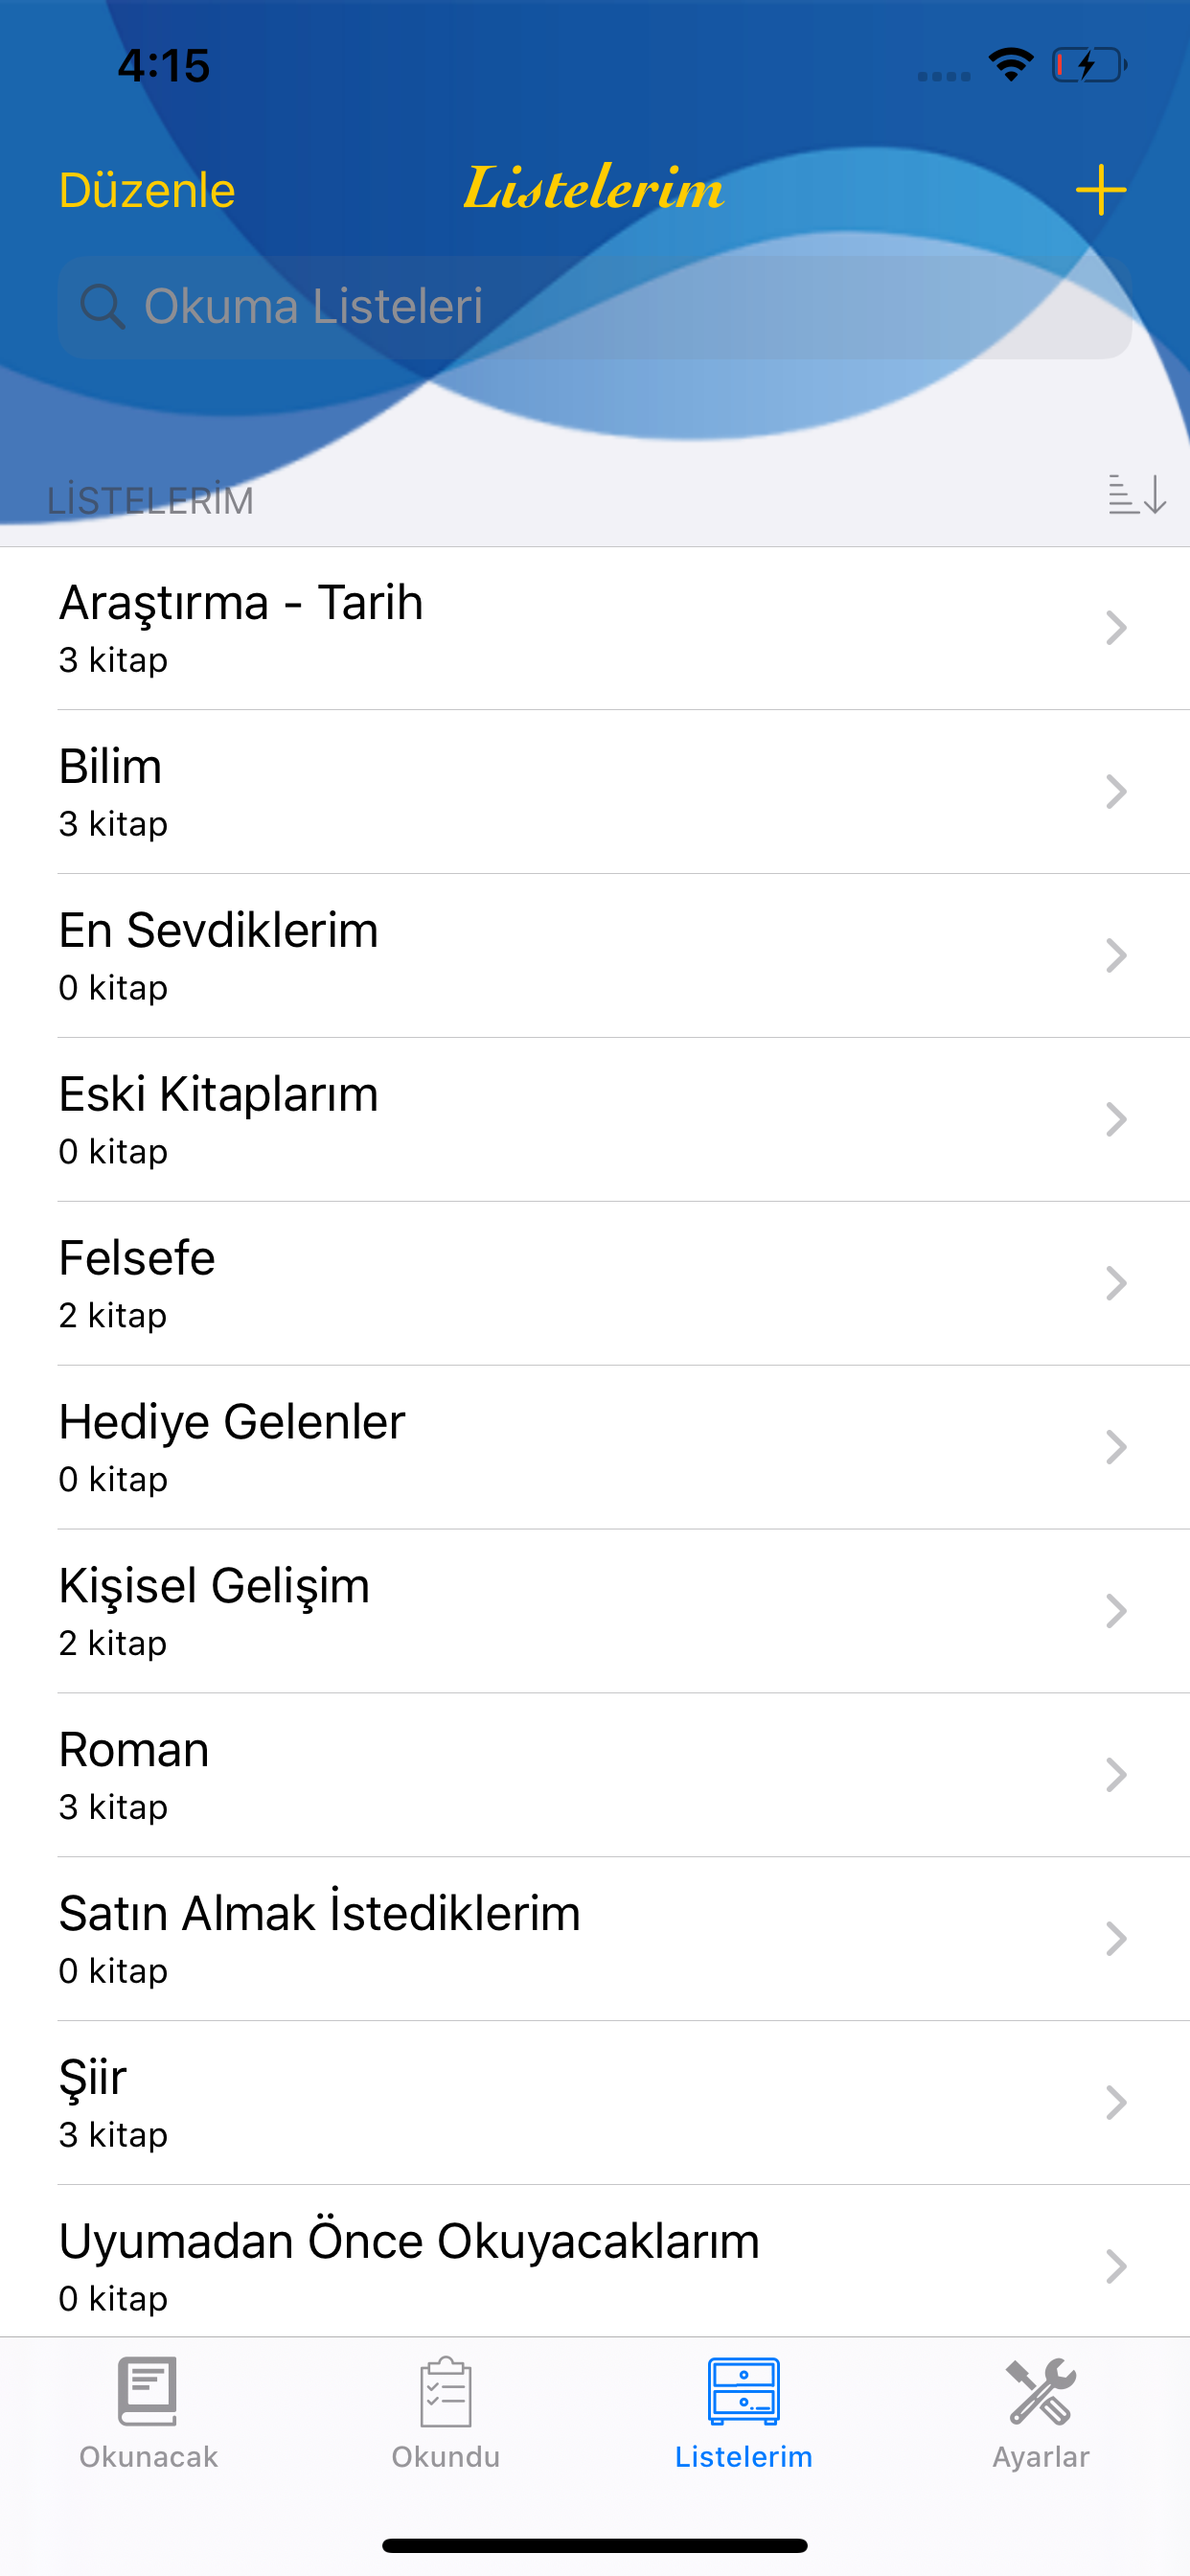The width and height of the screenshot is (1190, 2576).
Task: Select Uyumadan Önce Okuyacaklarım list
Action: tap(595, 2262)
